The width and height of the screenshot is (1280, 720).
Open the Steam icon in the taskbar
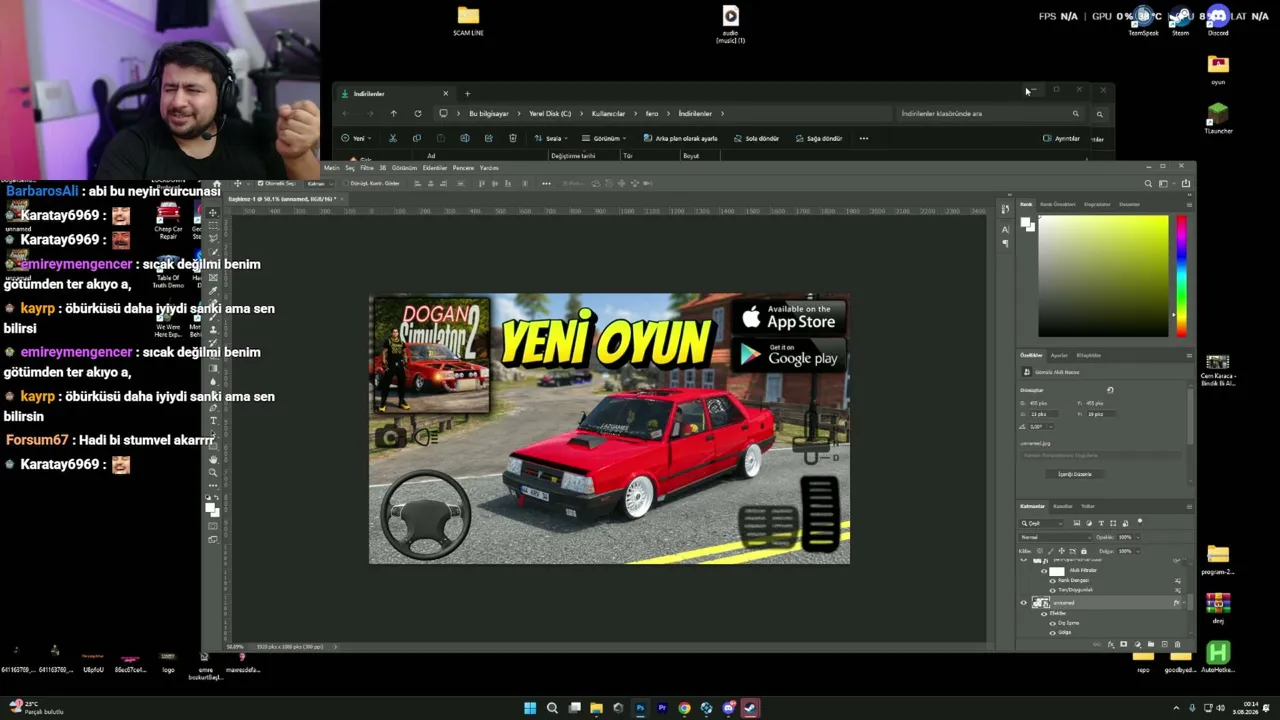click(x=750, y=708)
